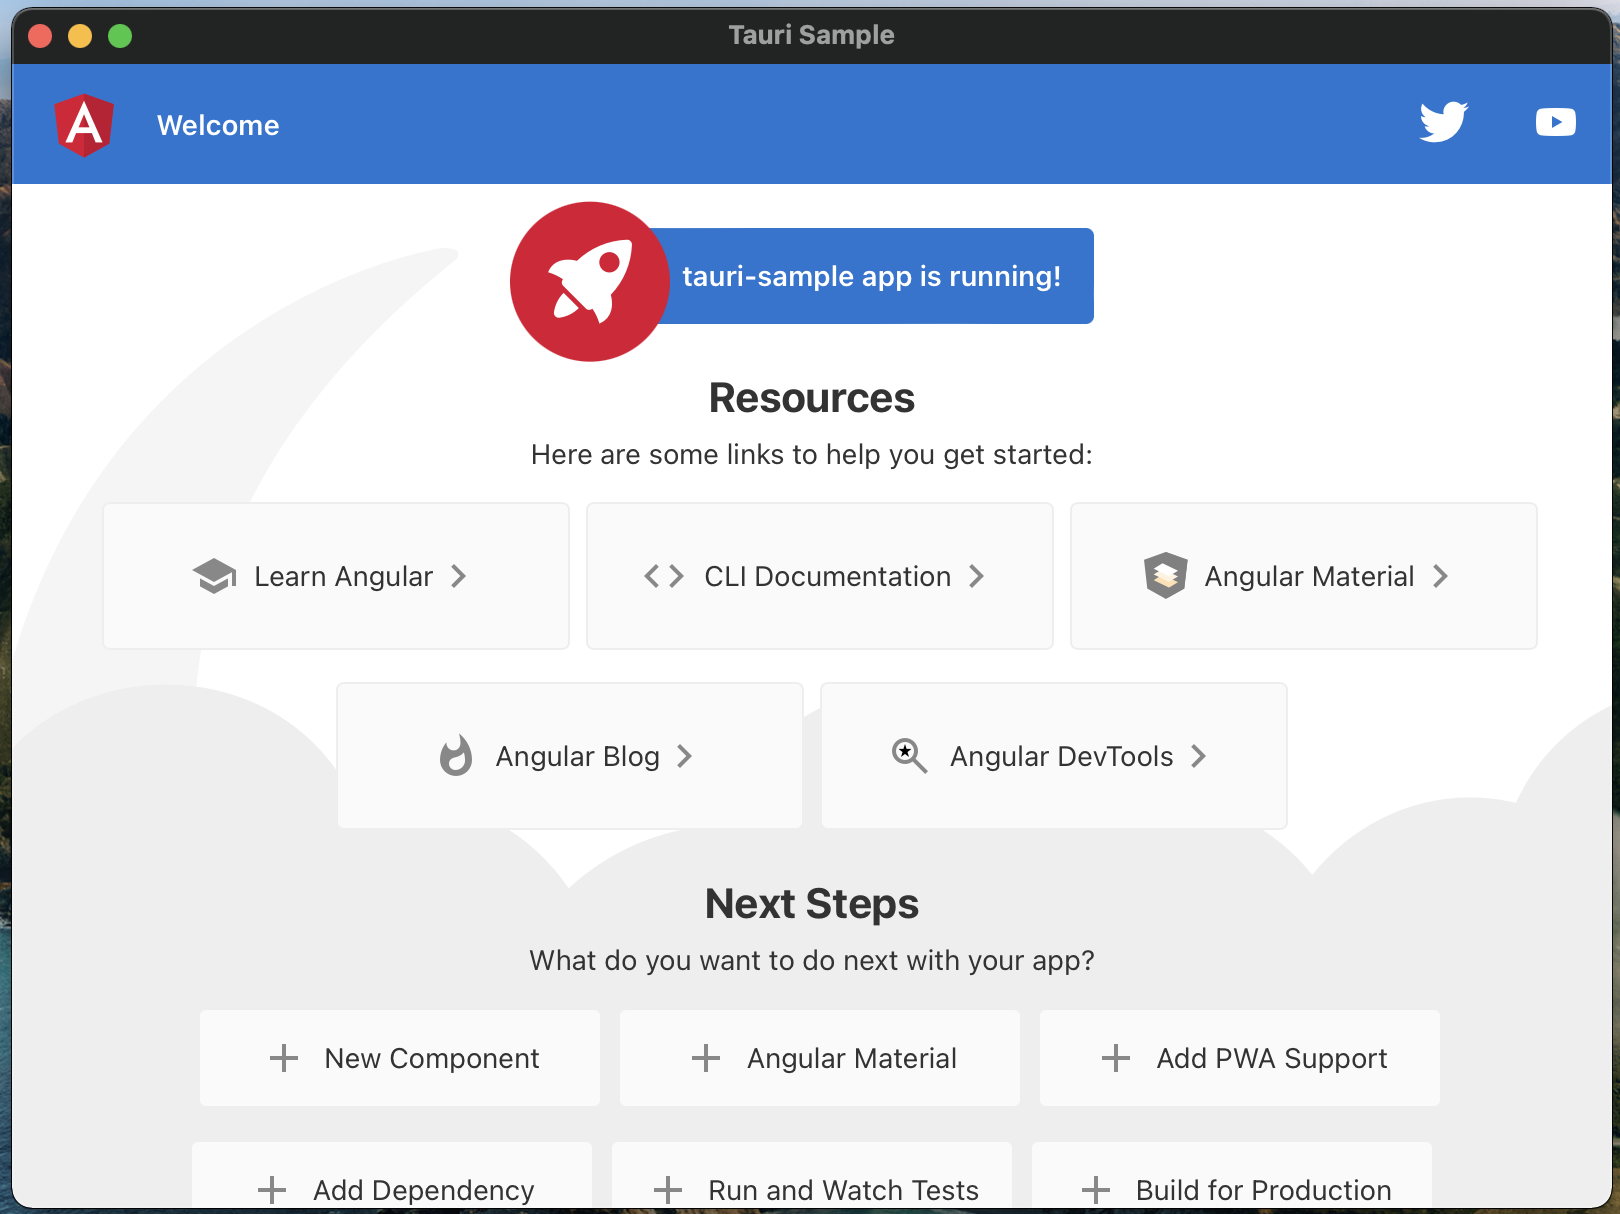
Task: Click the chevron next to CLI Documentation
Action: (977, 576)
